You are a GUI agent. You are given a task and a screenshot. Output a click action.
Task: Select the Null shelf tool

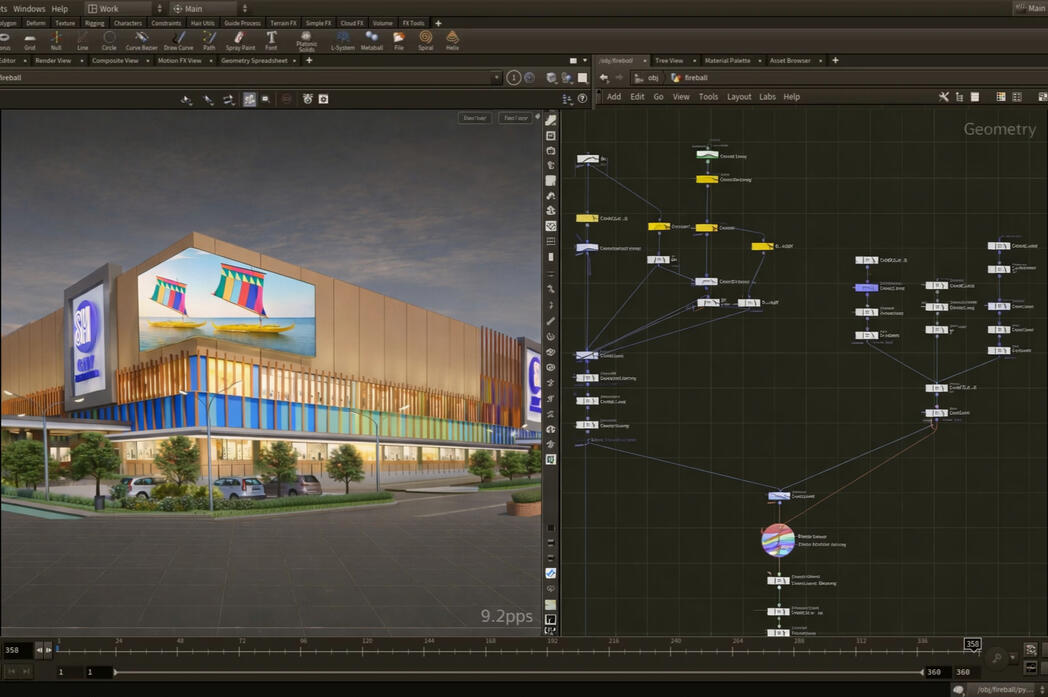(x=56, y=41)
